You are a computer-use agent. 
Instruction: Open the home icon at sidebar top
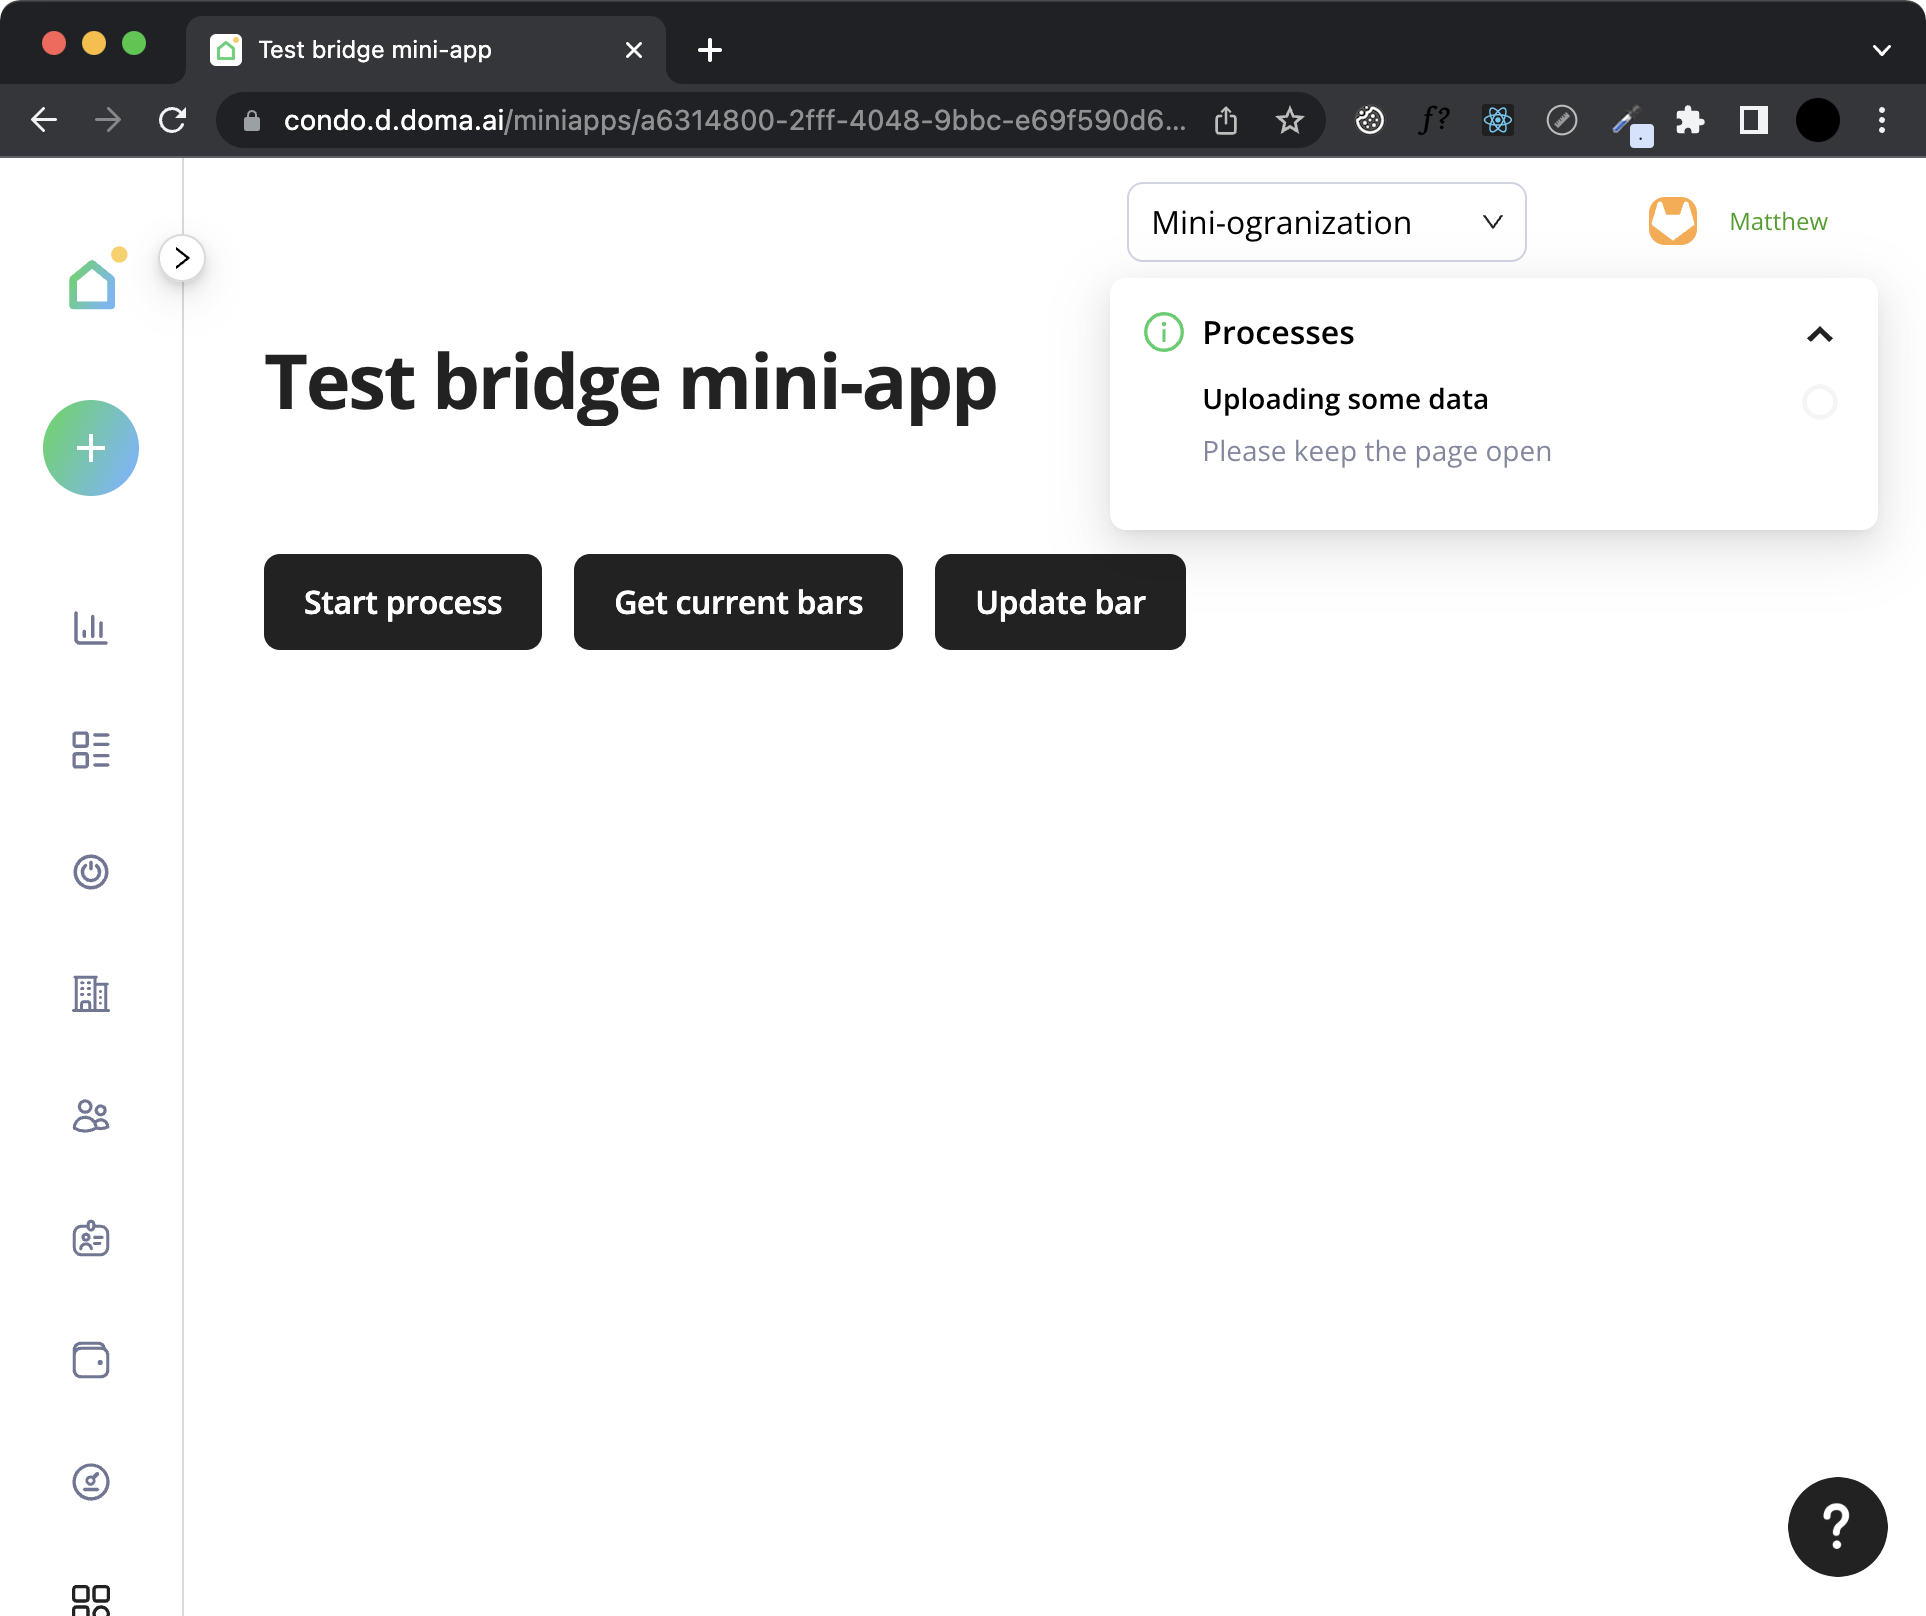91,281
